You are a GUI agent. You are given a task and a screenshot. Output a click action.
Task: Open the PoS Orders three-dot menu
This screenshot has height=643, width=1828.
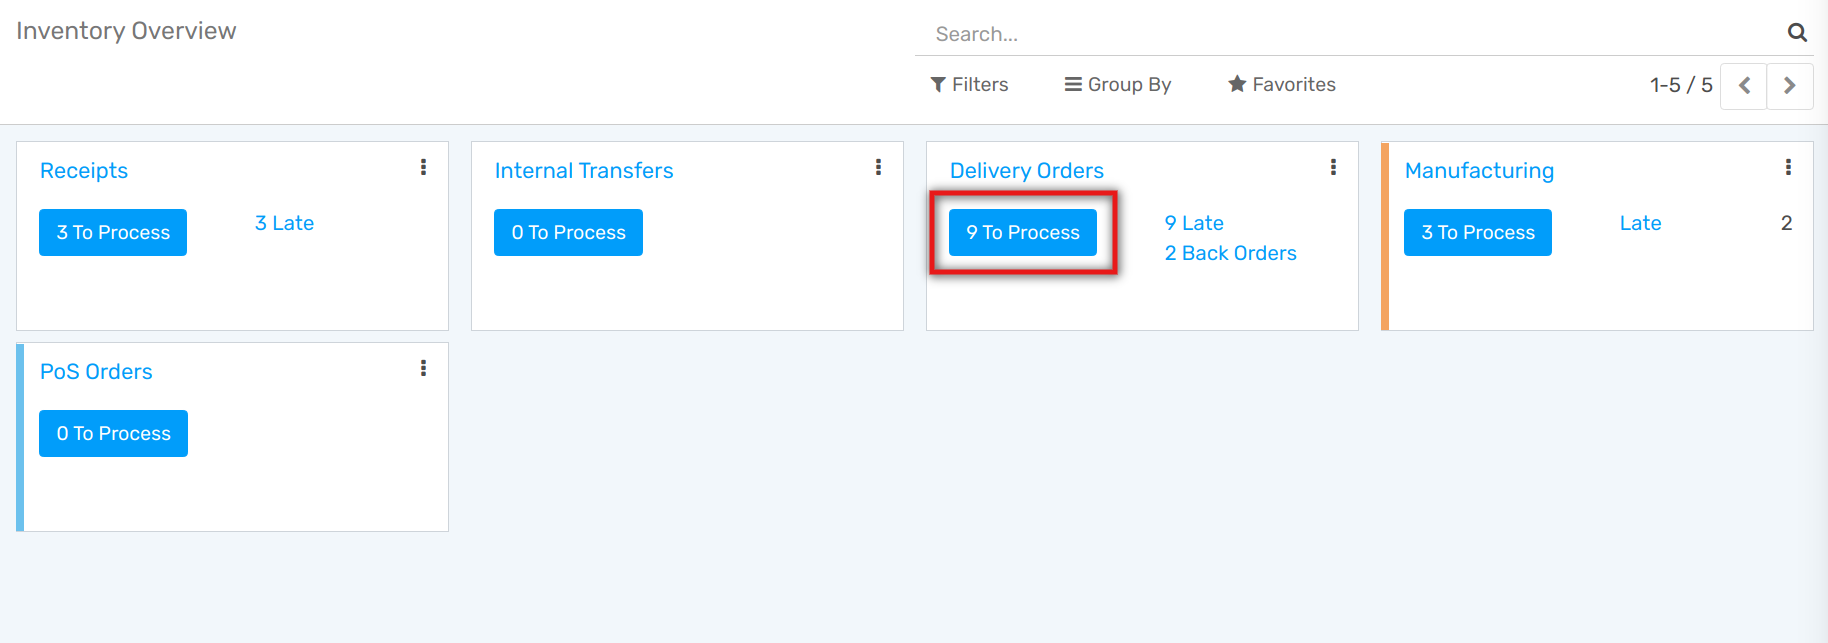pyautogui.click(x=423, y=368)
